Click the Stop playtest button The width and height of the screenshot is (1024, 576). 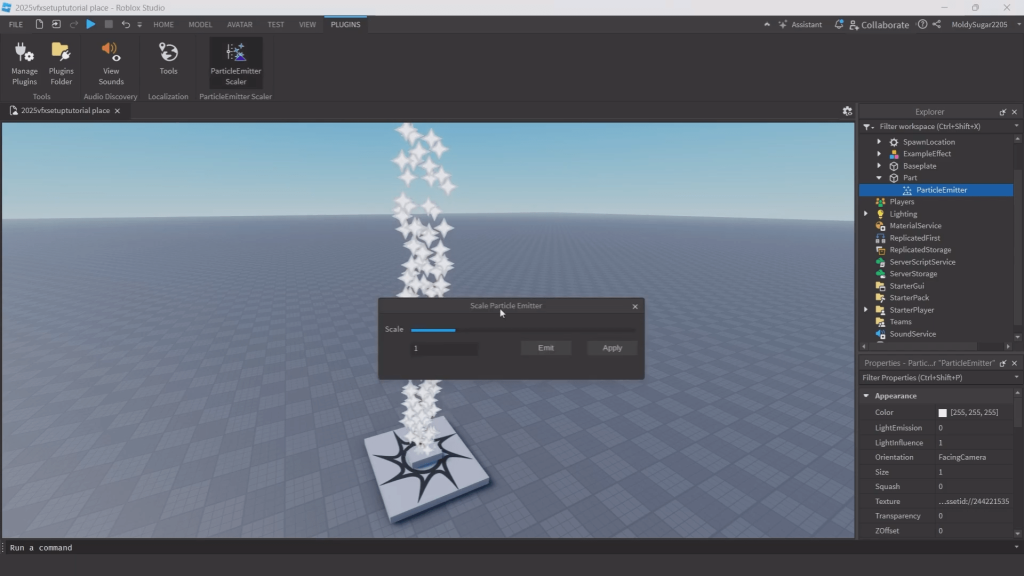(x=108, y=24)
